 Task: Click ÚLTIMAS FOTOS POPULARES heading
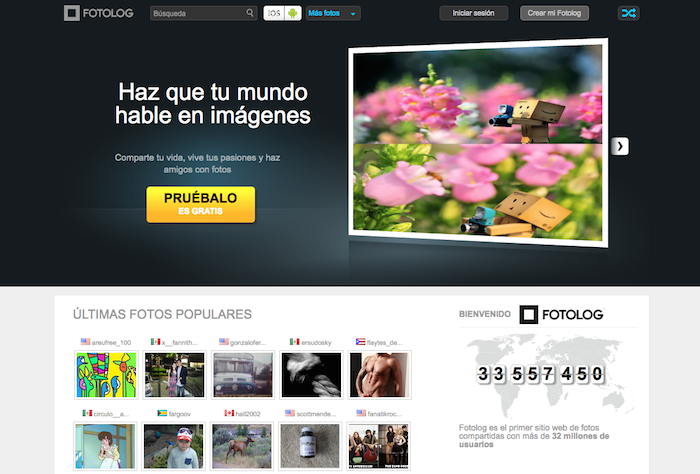pos(162,314)
